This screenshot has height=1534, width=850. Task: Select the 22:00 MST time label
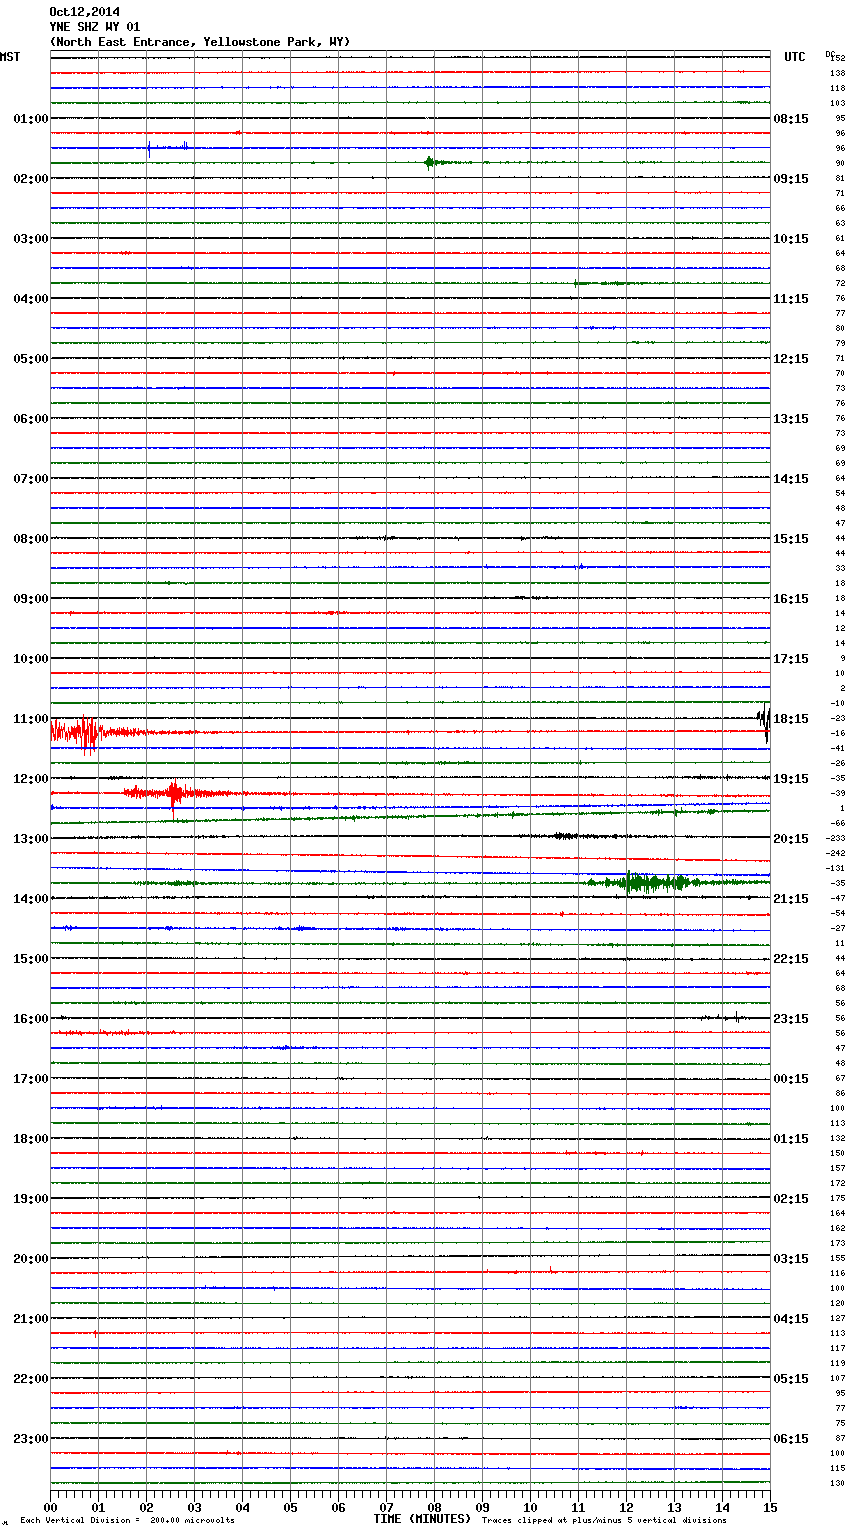[x=31, y=1379]
